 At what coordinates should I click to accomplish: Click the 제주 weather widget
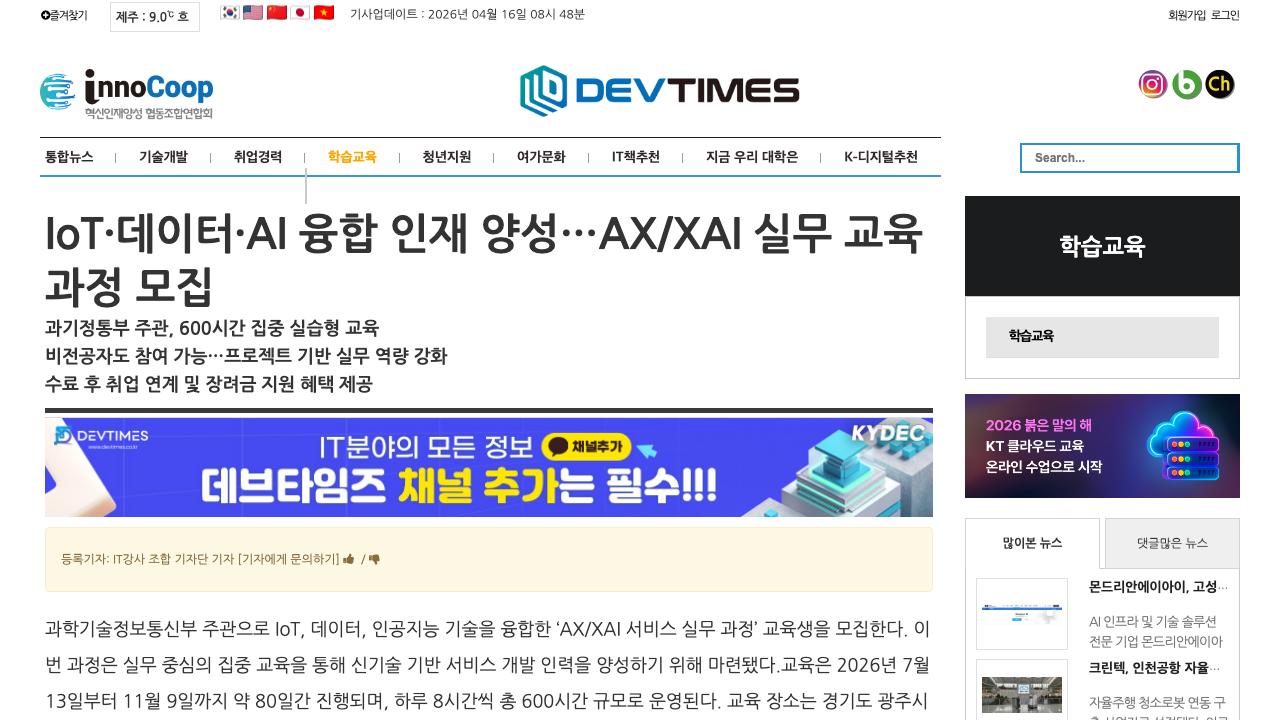click(x=155, y=17)
